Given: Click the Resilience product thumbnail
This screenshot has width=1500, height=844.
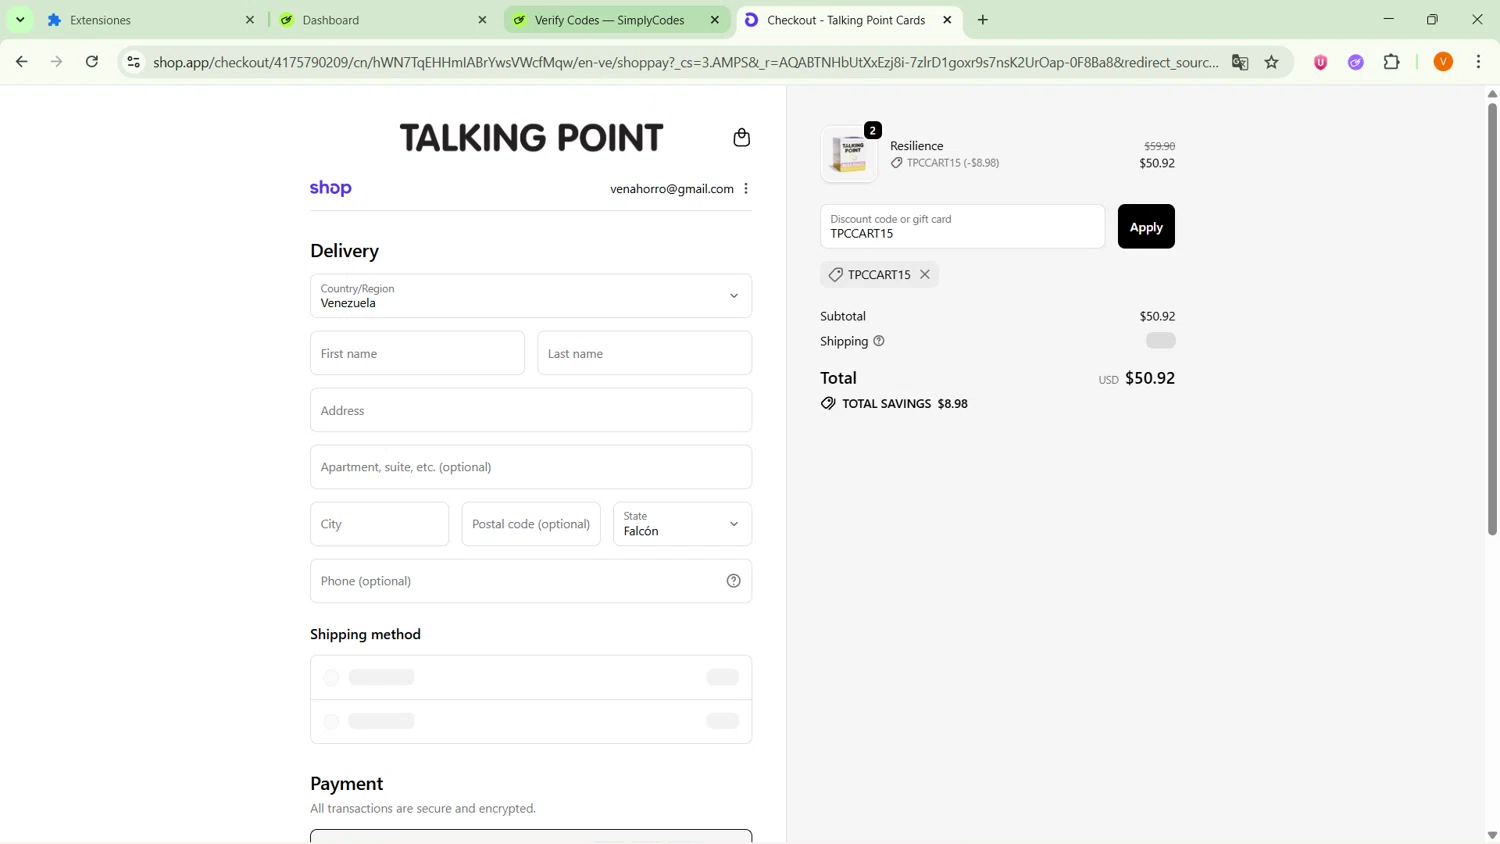Looking at the screenshot, I should [x=849, y=154].
